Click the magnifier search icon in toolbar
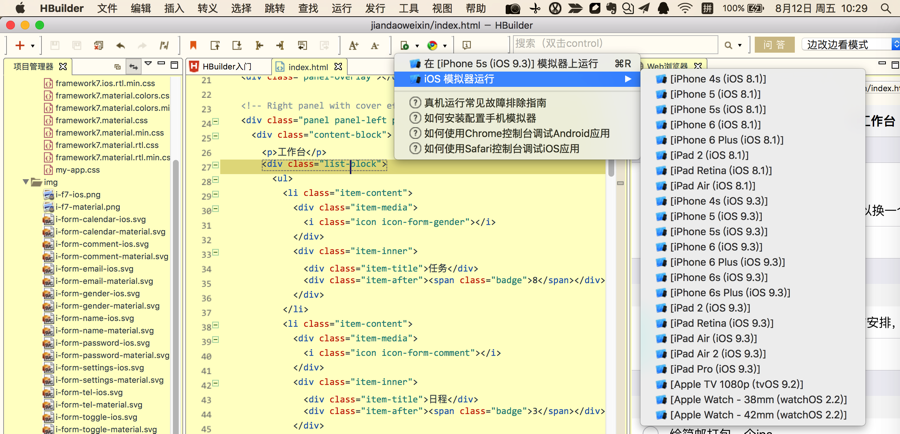This screenshot has width=900, height=434. coord(727,45)
